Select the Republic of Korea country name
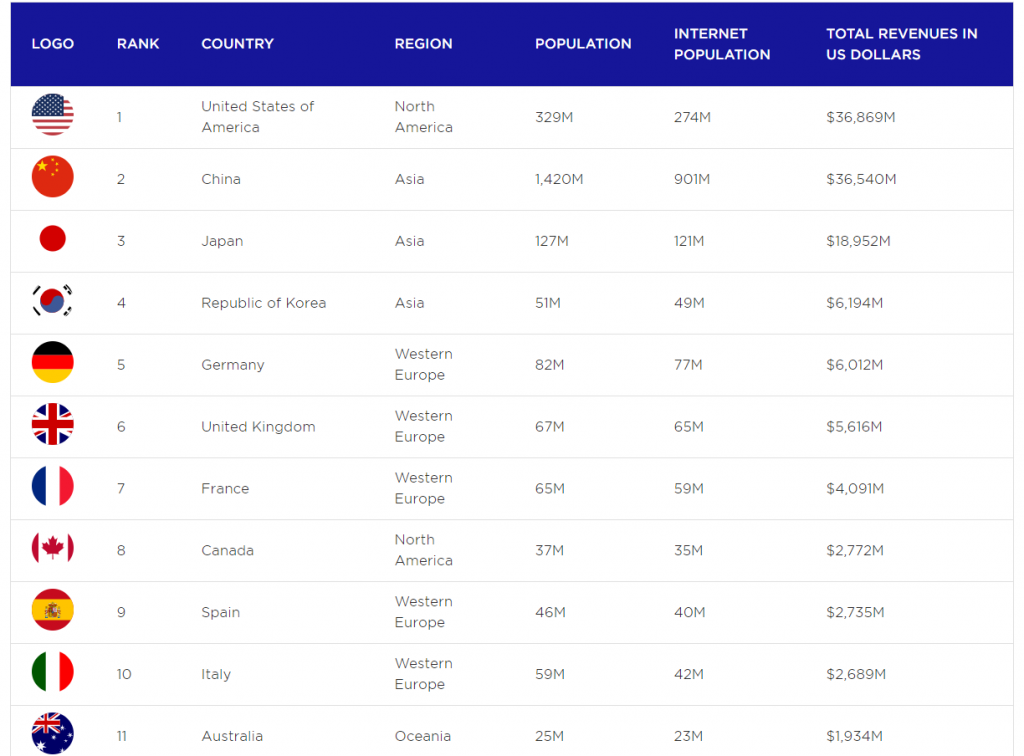Viewport: 1024px width, 756px height. point(263,303)
